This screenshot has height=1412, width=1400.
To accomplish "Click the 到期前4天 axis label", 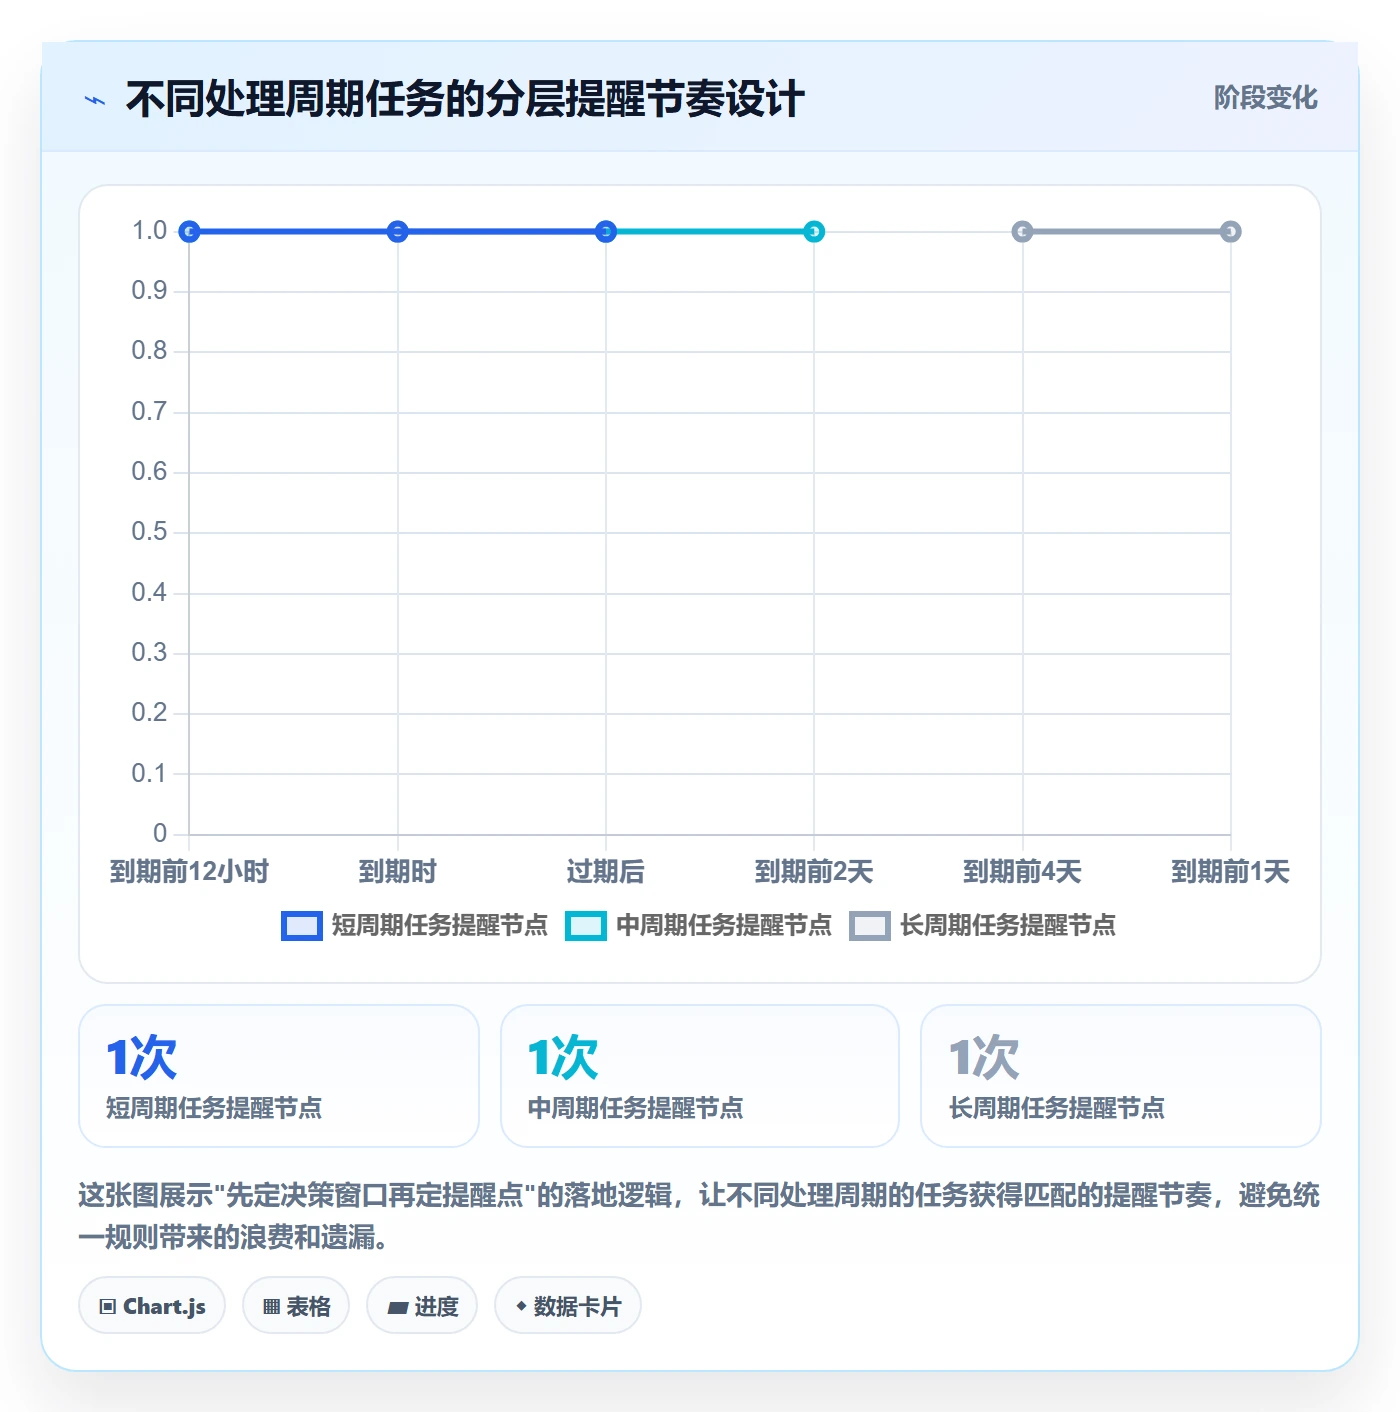I will (x=1022, y=872).
